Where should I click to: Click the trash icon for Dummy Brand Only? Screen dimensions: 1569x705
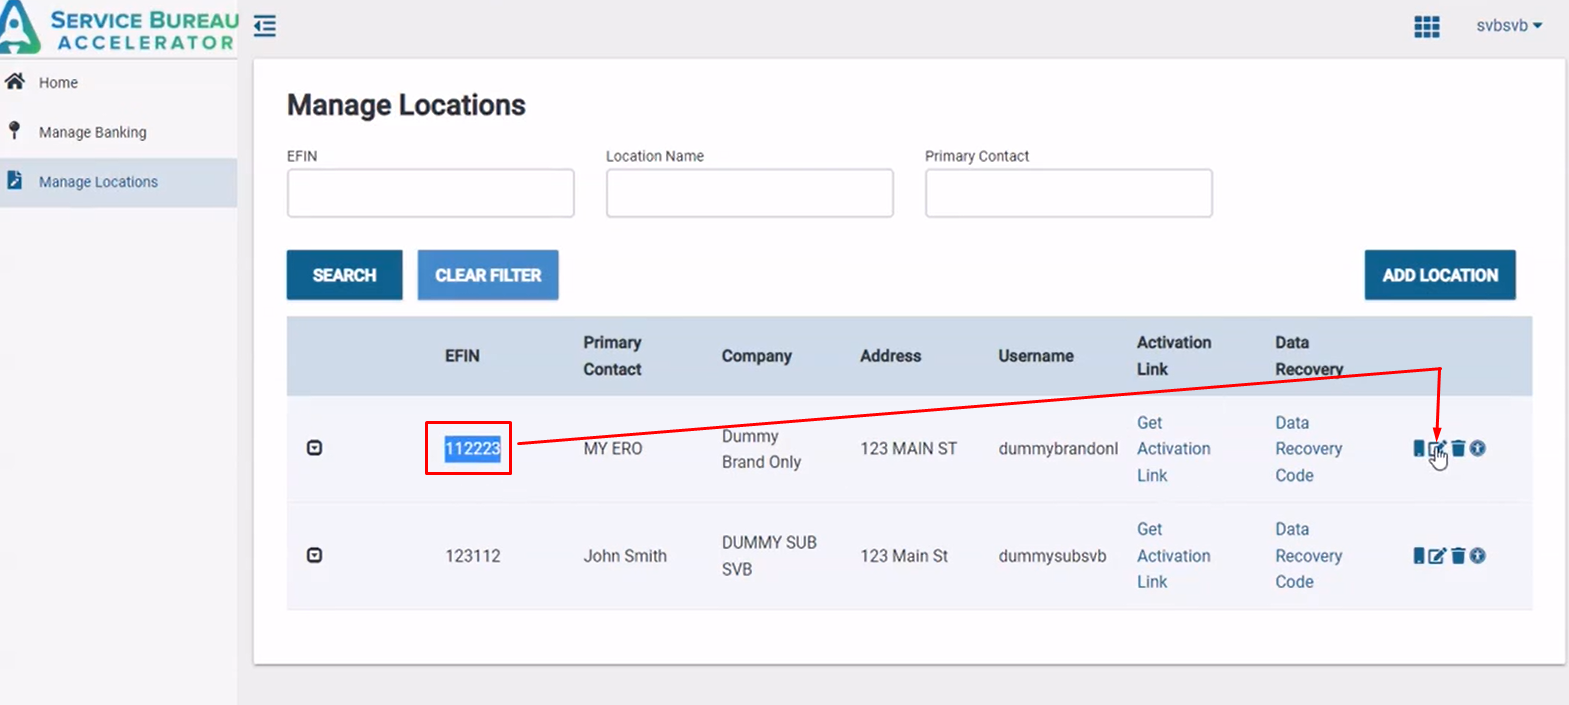(x=1458, y=448)
